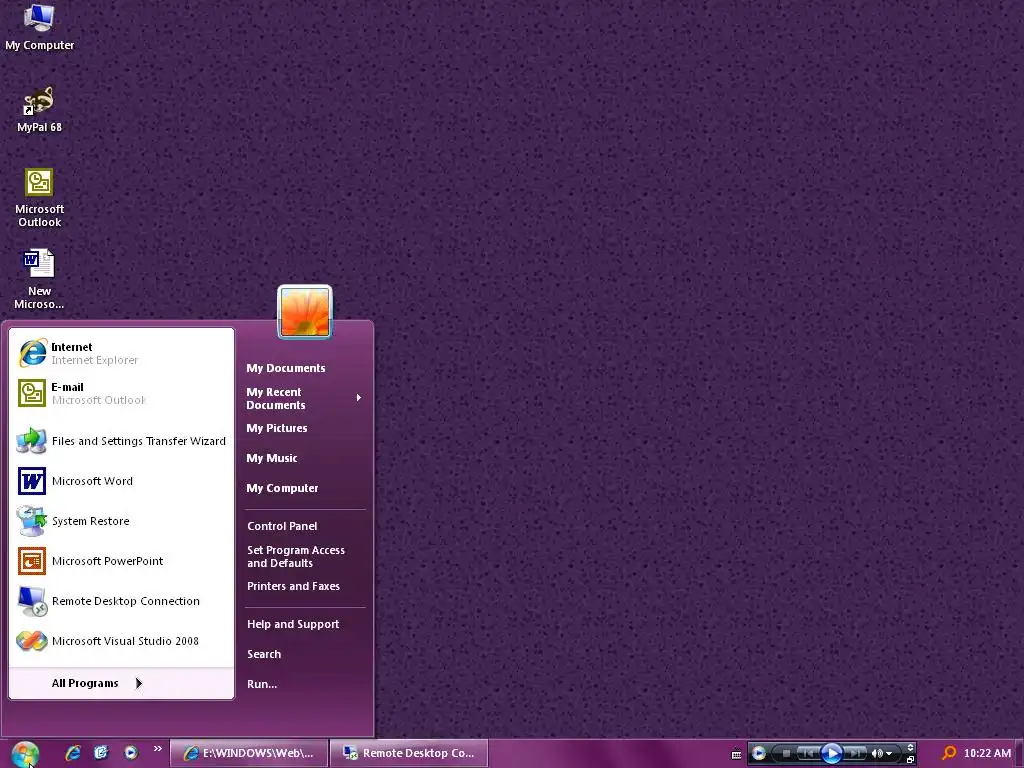Open Search from Start menu
Viewport: 1024px width, 768px height.
click(264, 654)
